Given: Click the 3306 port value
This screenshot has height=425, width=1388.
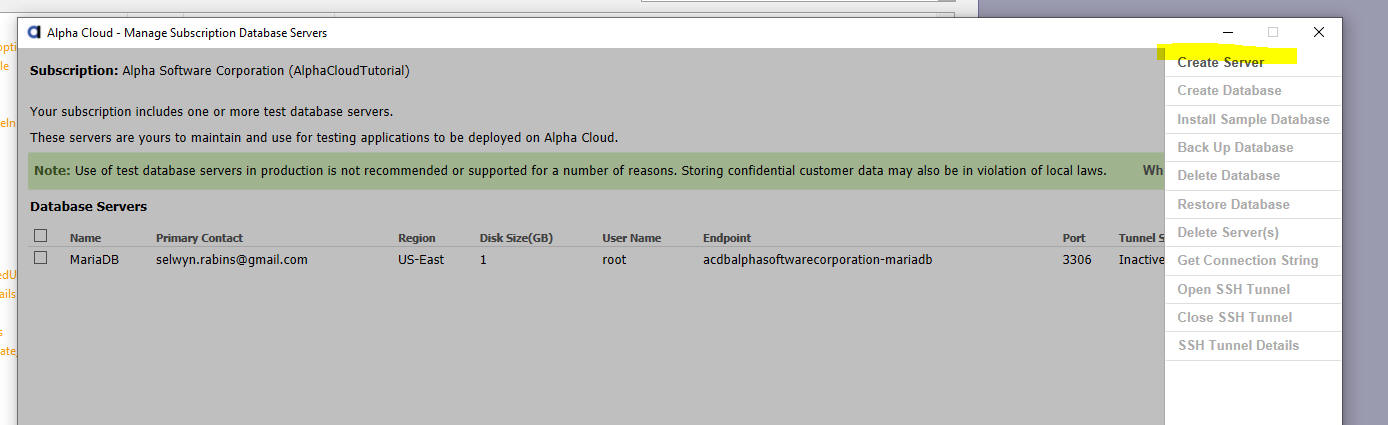Looking at the screenshot, I should pos(1077,259).
